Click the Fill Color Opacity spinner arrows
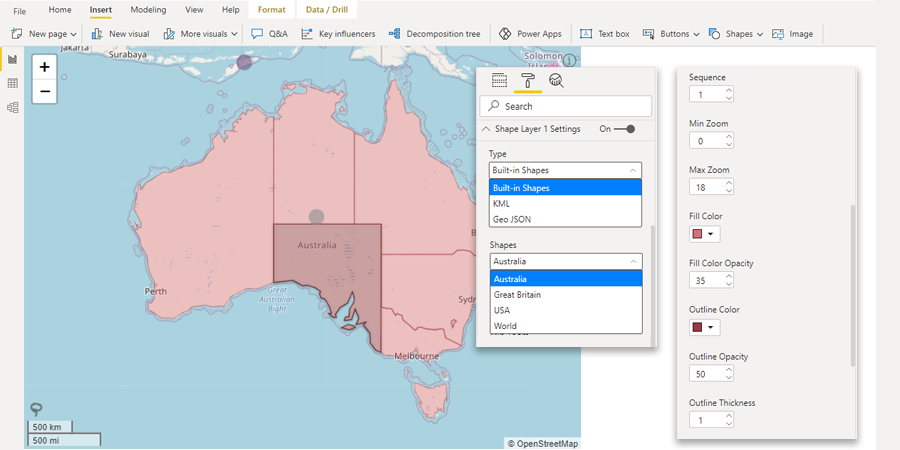900x450 pixels. [728, 280]
